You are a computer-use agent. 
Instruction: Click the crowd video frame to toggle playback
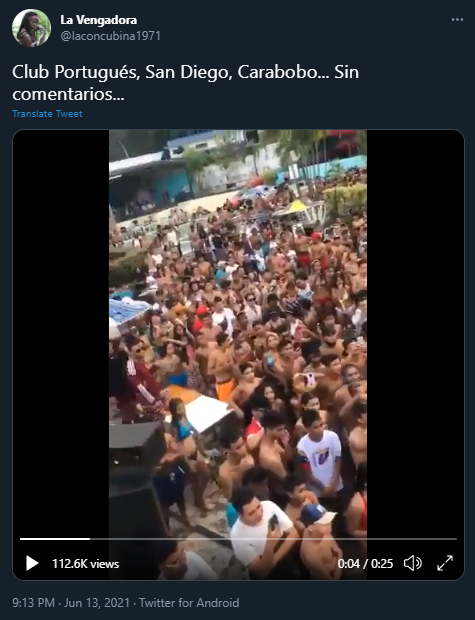[x=238, y=336]
